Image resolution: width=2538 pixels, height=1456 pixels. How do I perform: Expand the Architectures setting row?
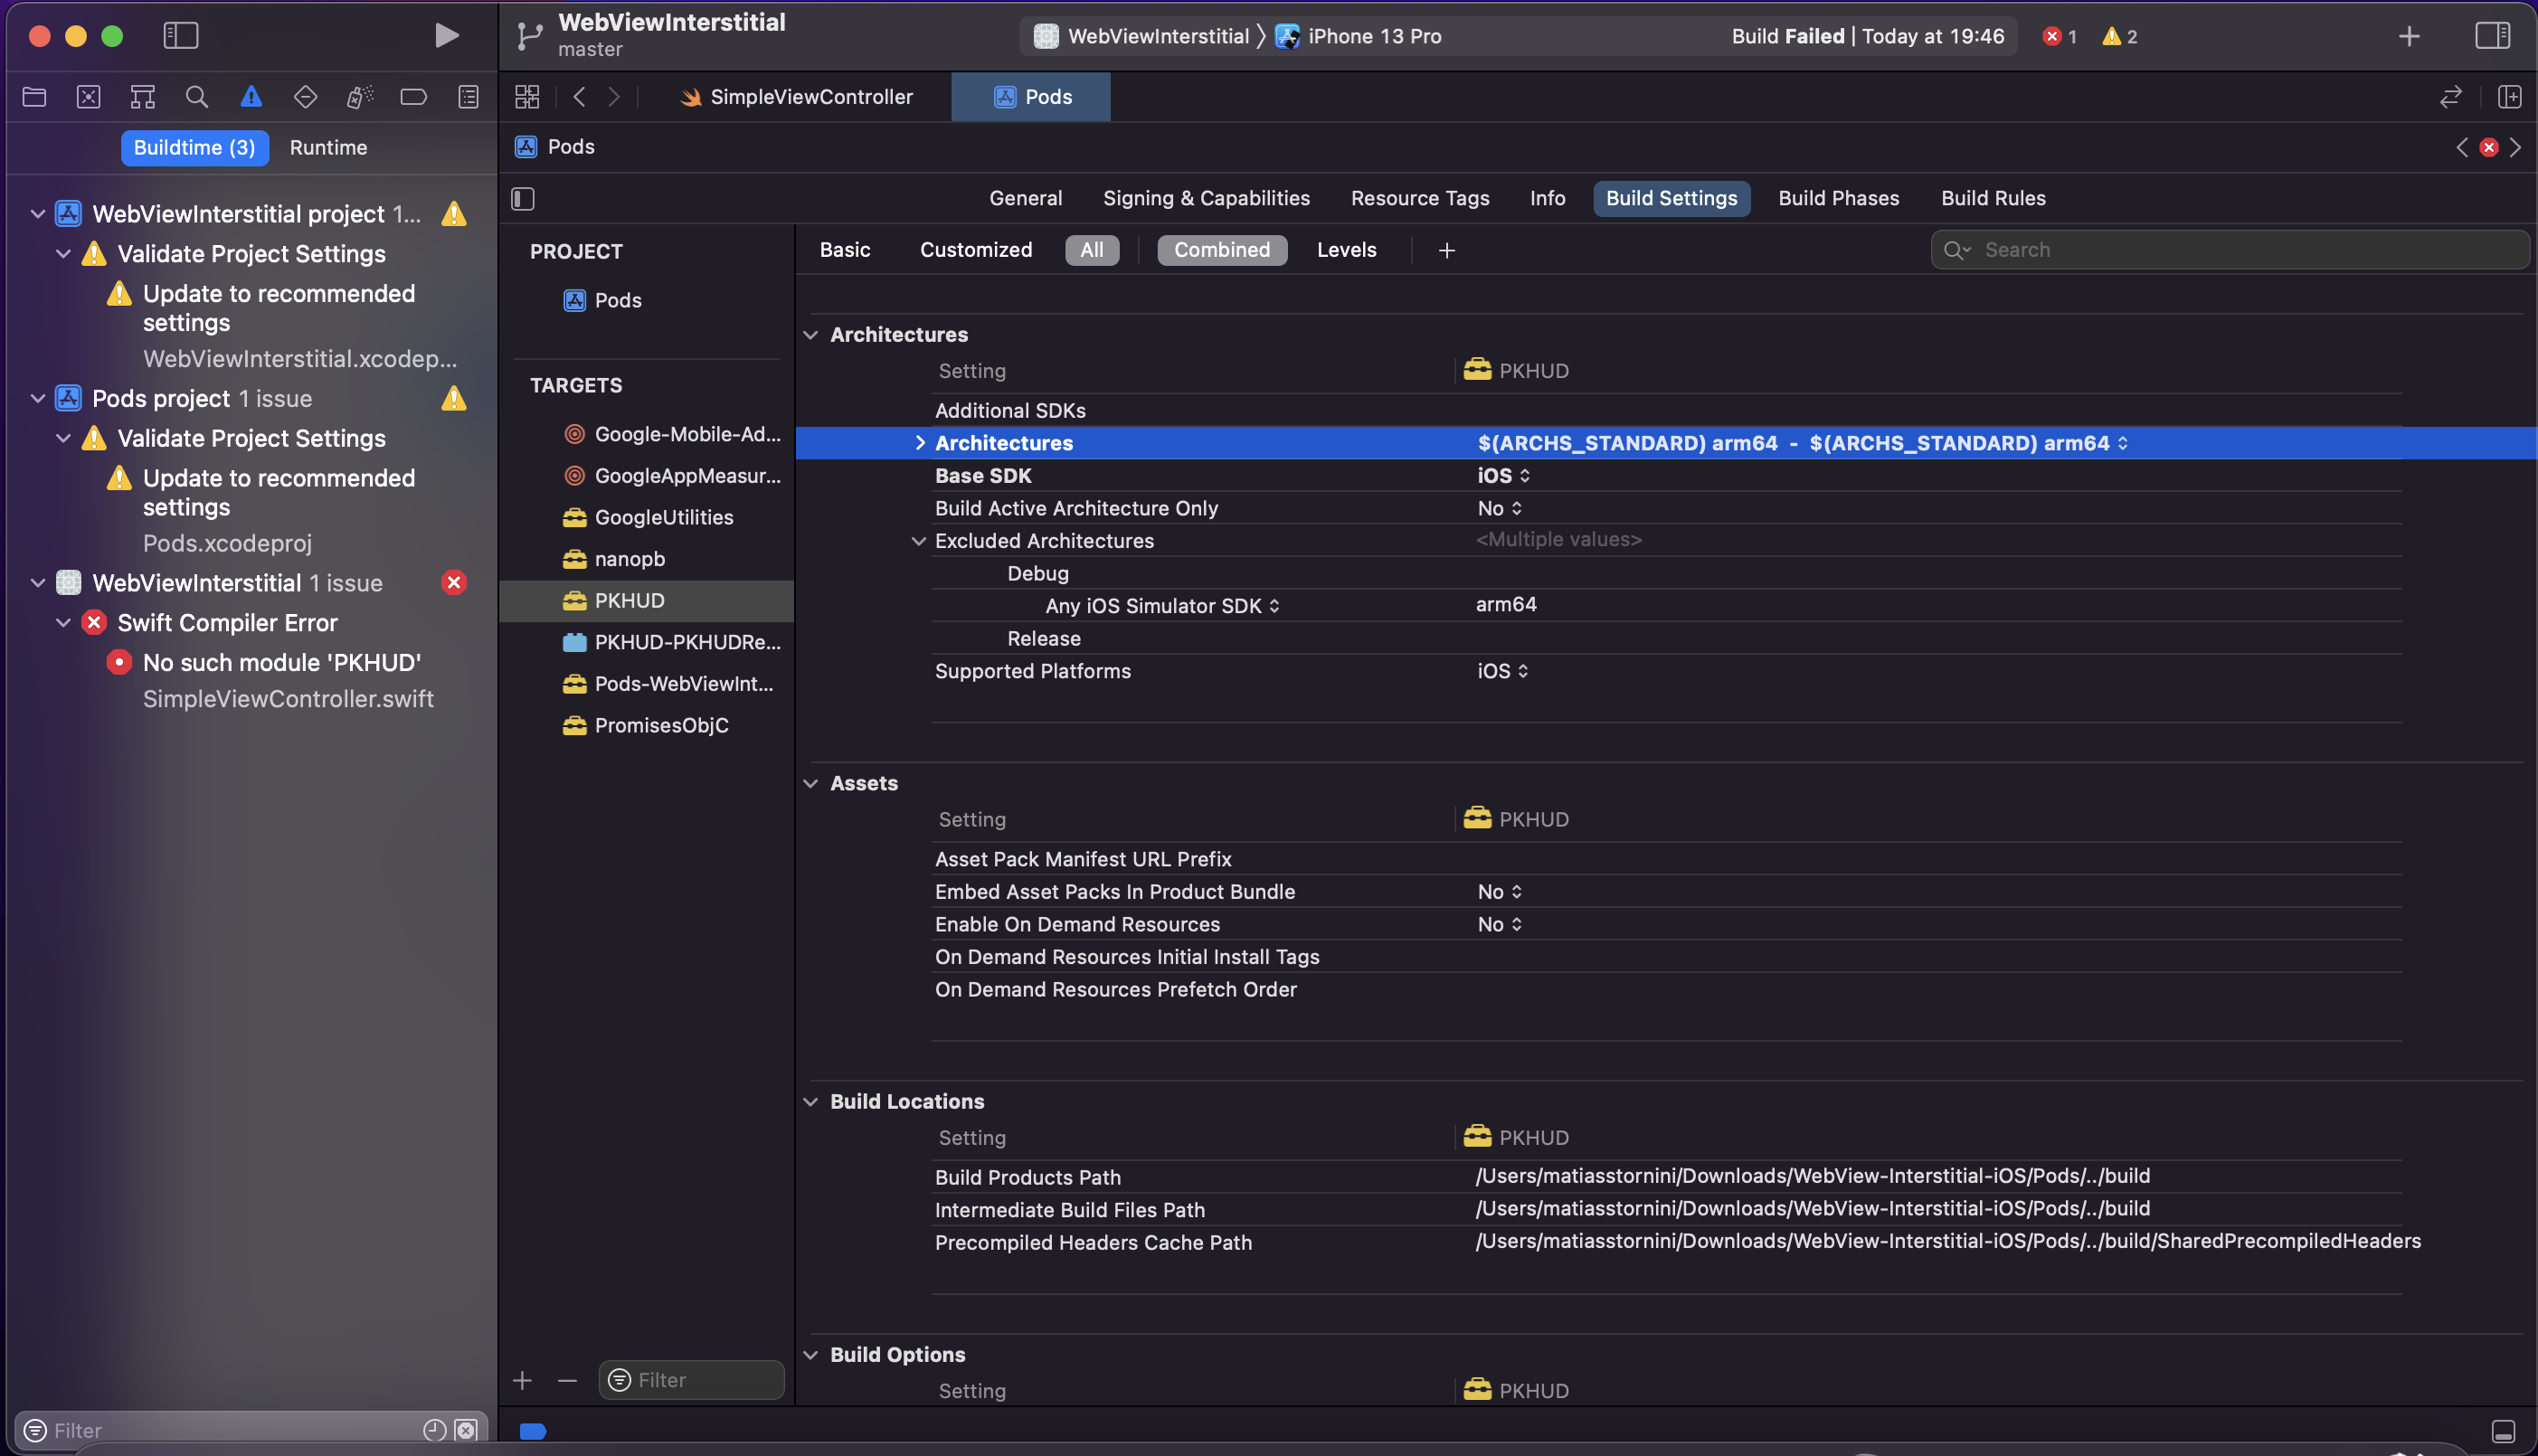click(x=920, y=443)
